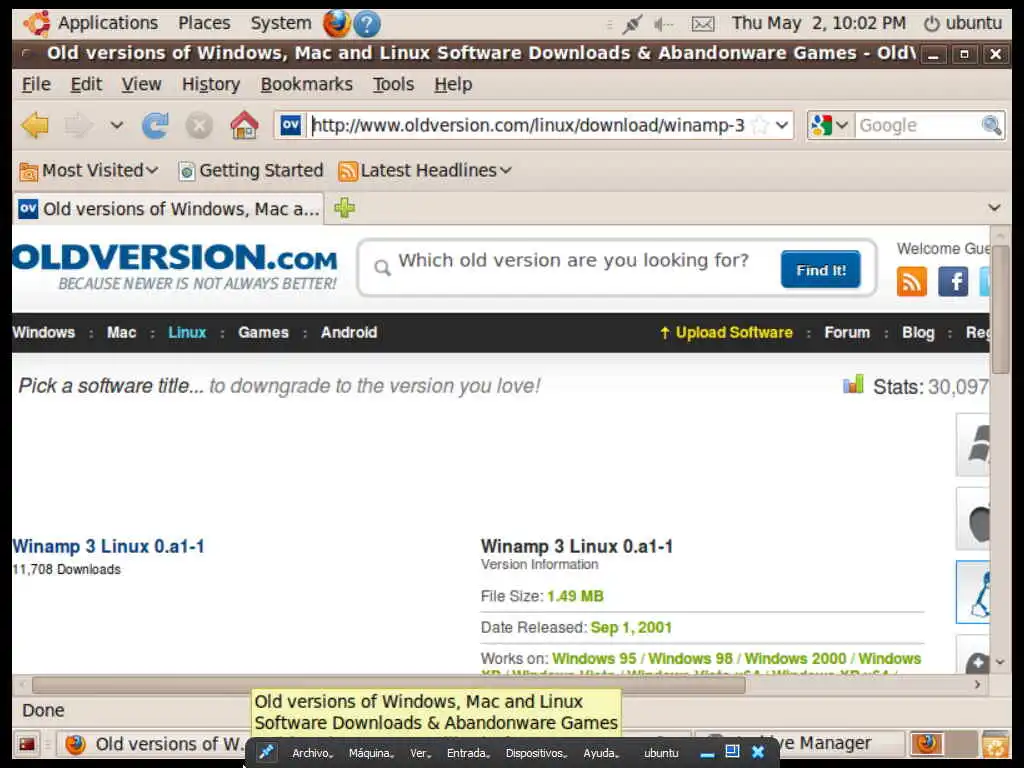The image size is (1024, 768).
Task: Click the Find It! button
Action: pos(821,270)
